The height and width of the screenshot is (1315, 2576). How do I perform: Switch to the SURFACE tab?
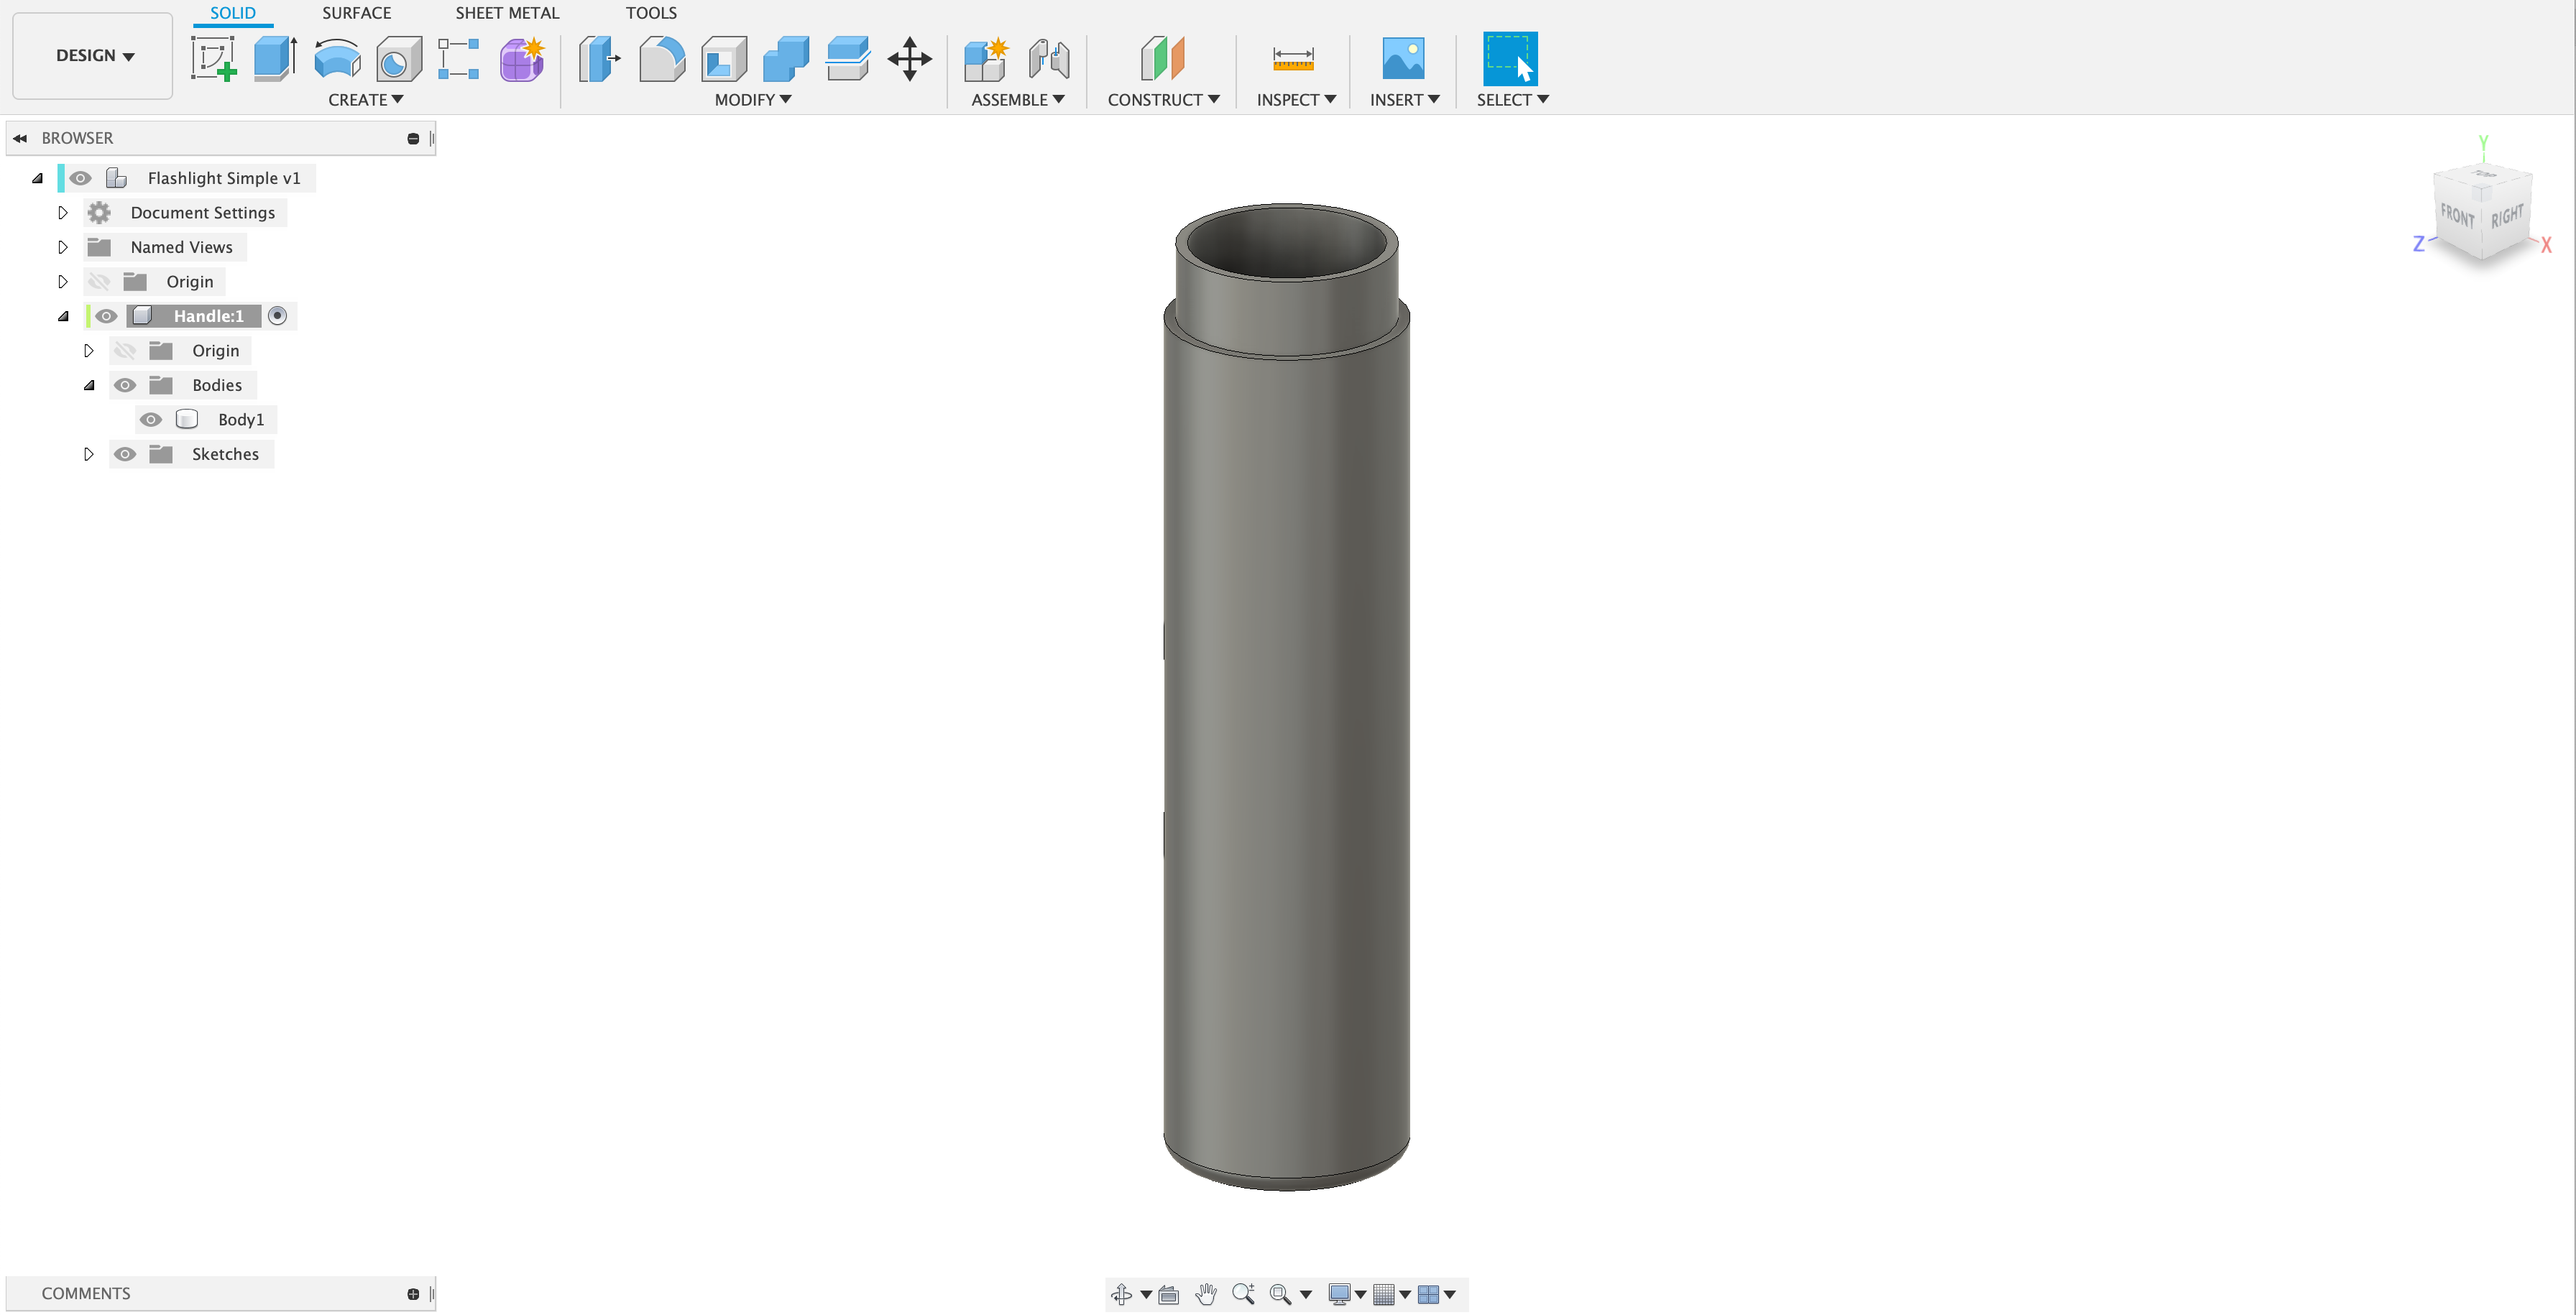coord(357,13)
